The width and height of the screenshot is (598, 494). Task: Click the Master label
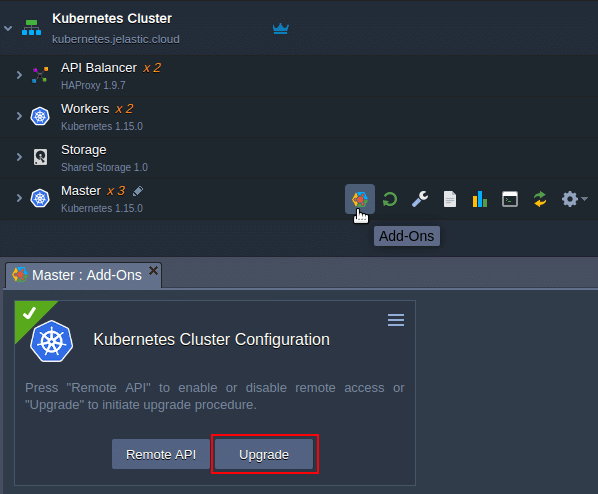coord(81,191)
